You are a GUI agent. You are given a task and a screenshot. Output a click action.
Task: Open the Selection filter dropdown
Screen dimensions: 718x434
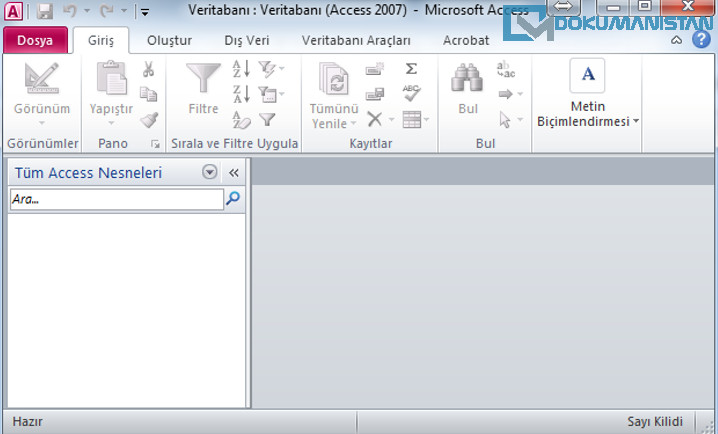click(x=272, y=69)
